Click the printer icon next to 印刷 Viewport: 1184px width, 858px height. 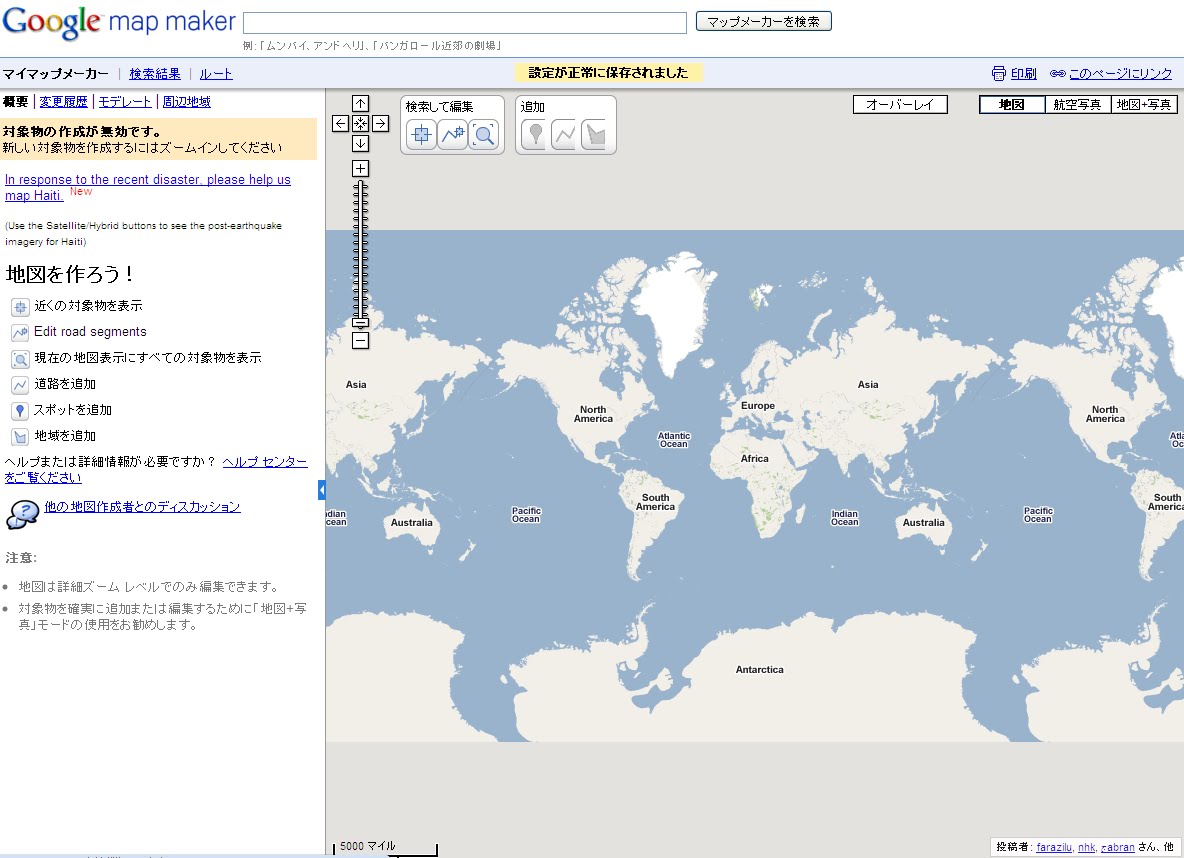point(998,73)
